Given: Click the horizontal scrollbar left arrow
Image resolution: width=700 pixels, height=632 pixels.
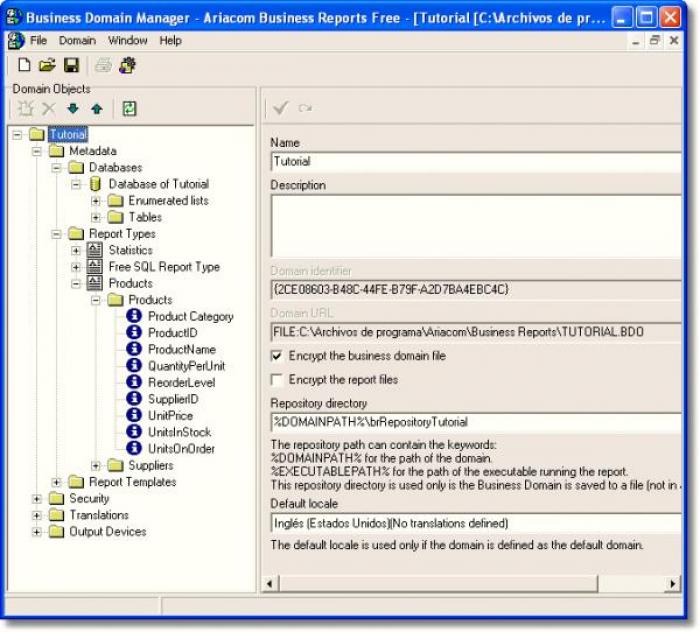Looking at the screenshot, I should [270, 583].
